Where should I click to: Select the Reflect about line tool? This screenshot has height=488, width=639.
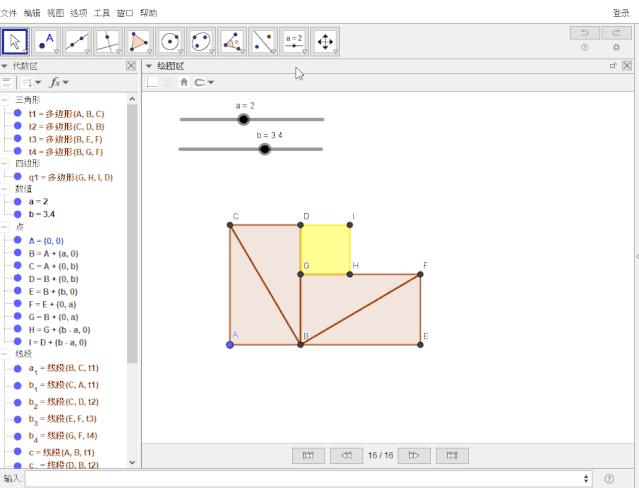tap(263, 42)
